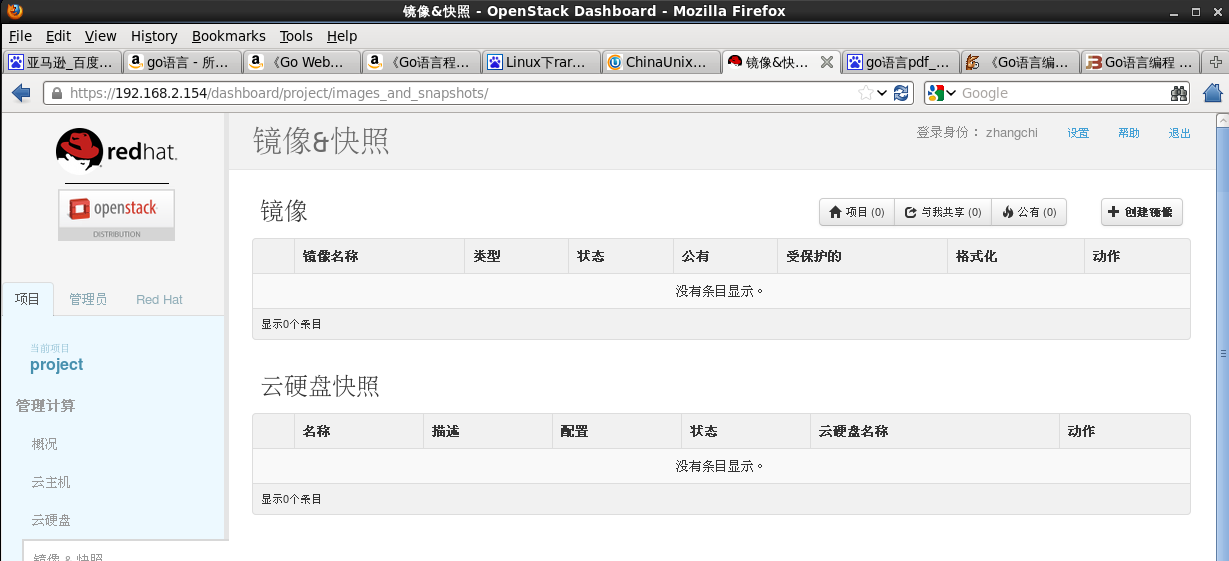Open the Bookmarks menu
Screen dimensions: 1229x561
[x=229, y=36]
